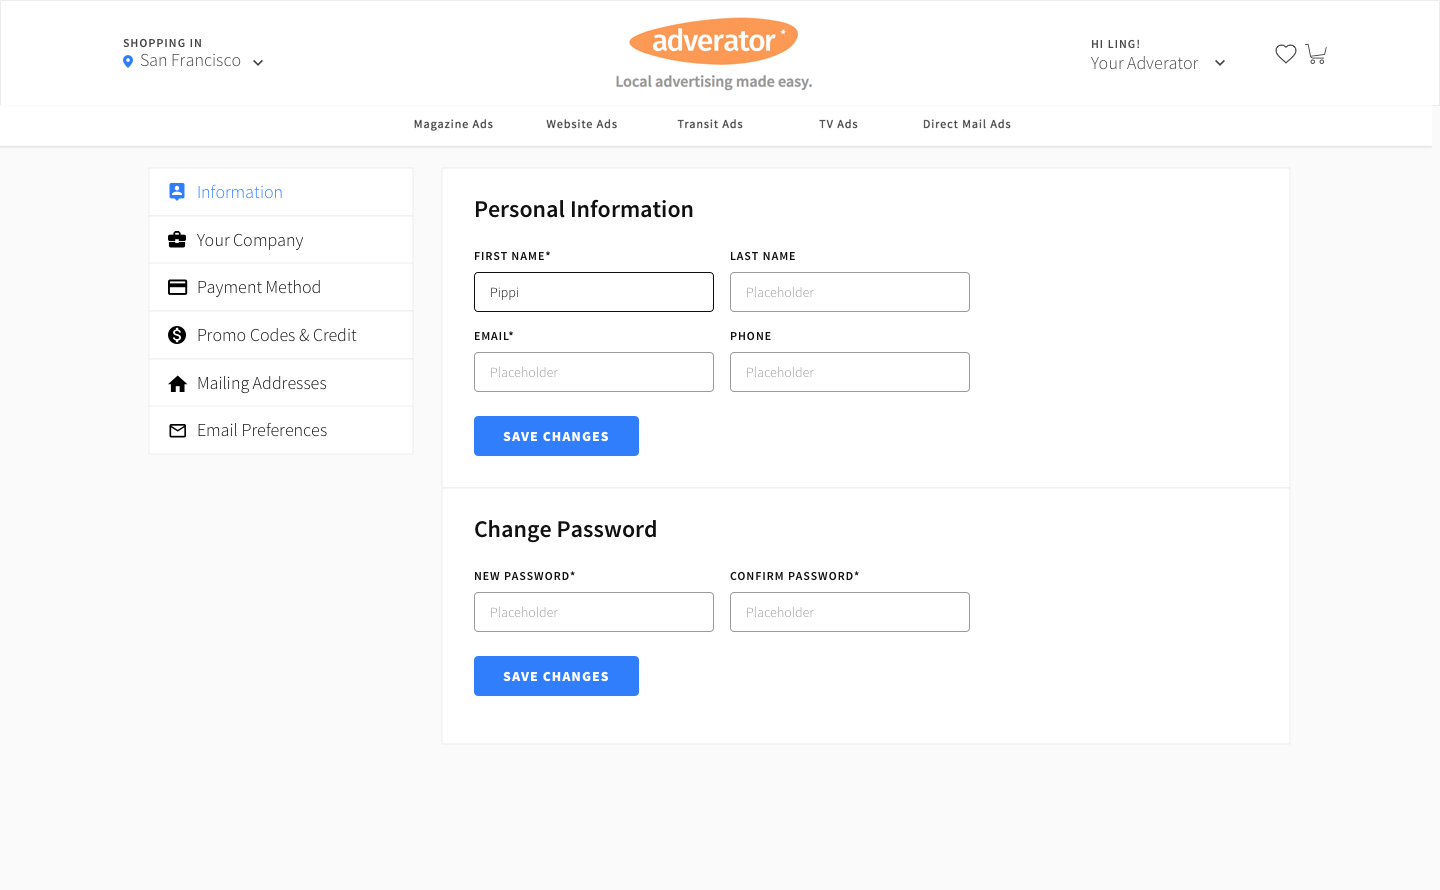1440x890 pixels.
Task: Click into the Email input field
Action: 594,372
